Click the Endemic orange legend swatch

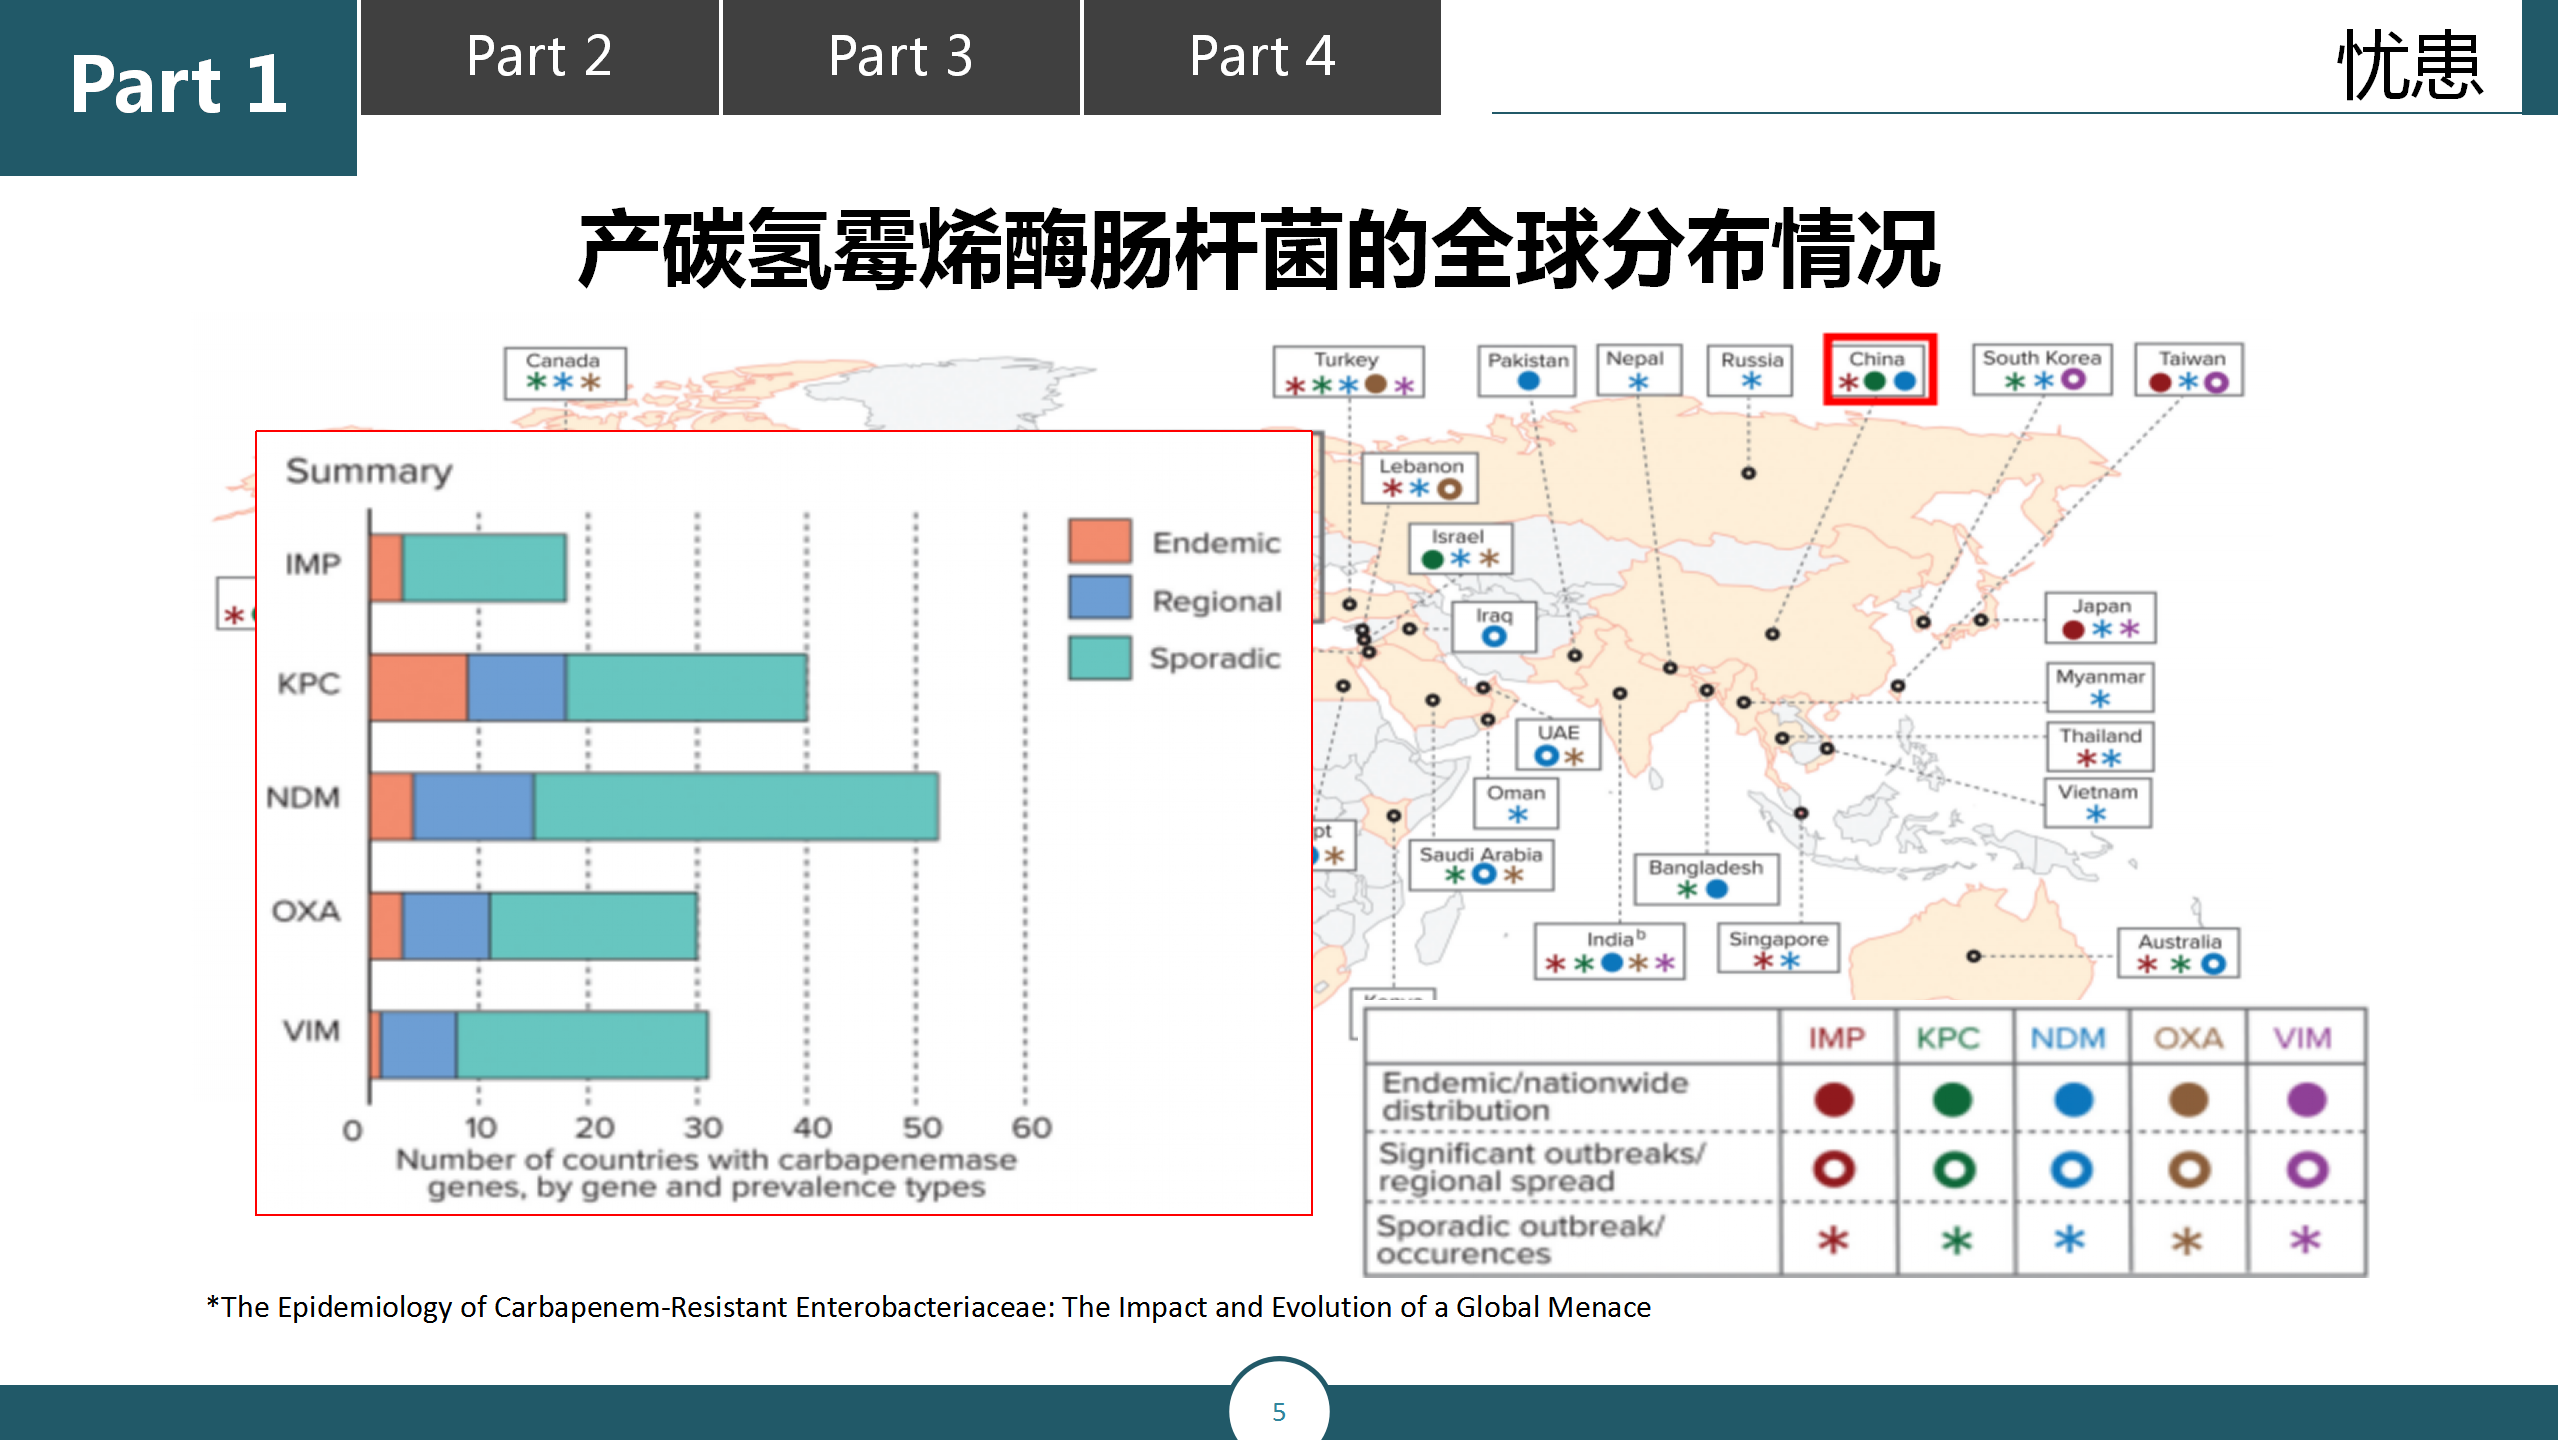coord(1100,542)
